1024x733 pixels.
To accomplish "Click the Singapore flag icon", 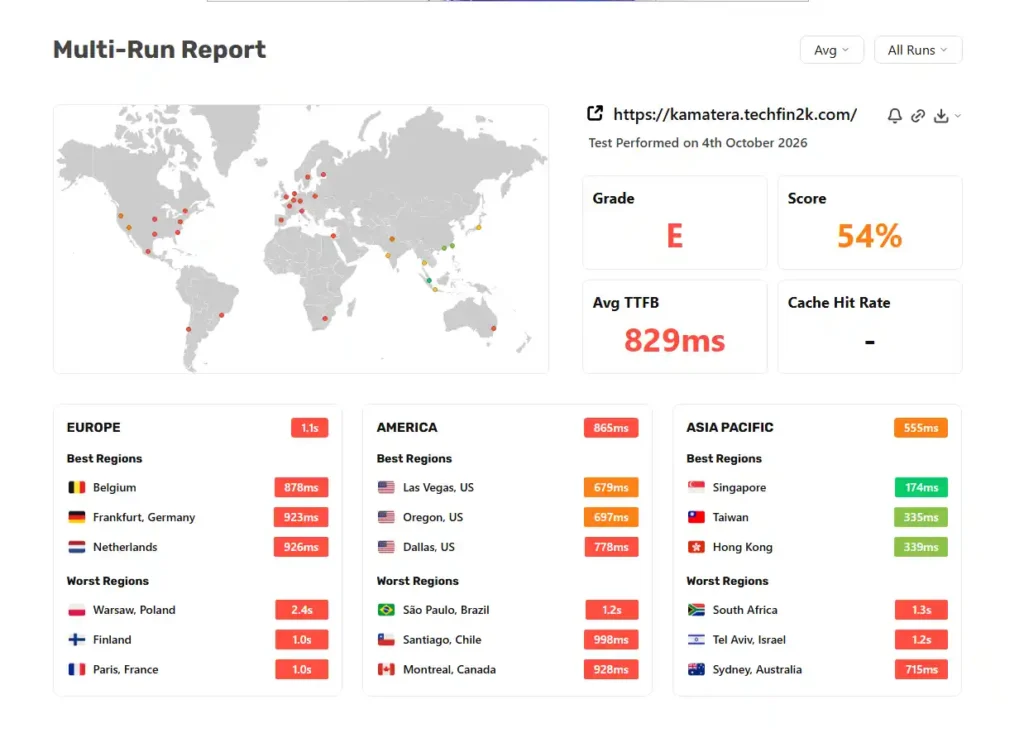I will point(696,487).
